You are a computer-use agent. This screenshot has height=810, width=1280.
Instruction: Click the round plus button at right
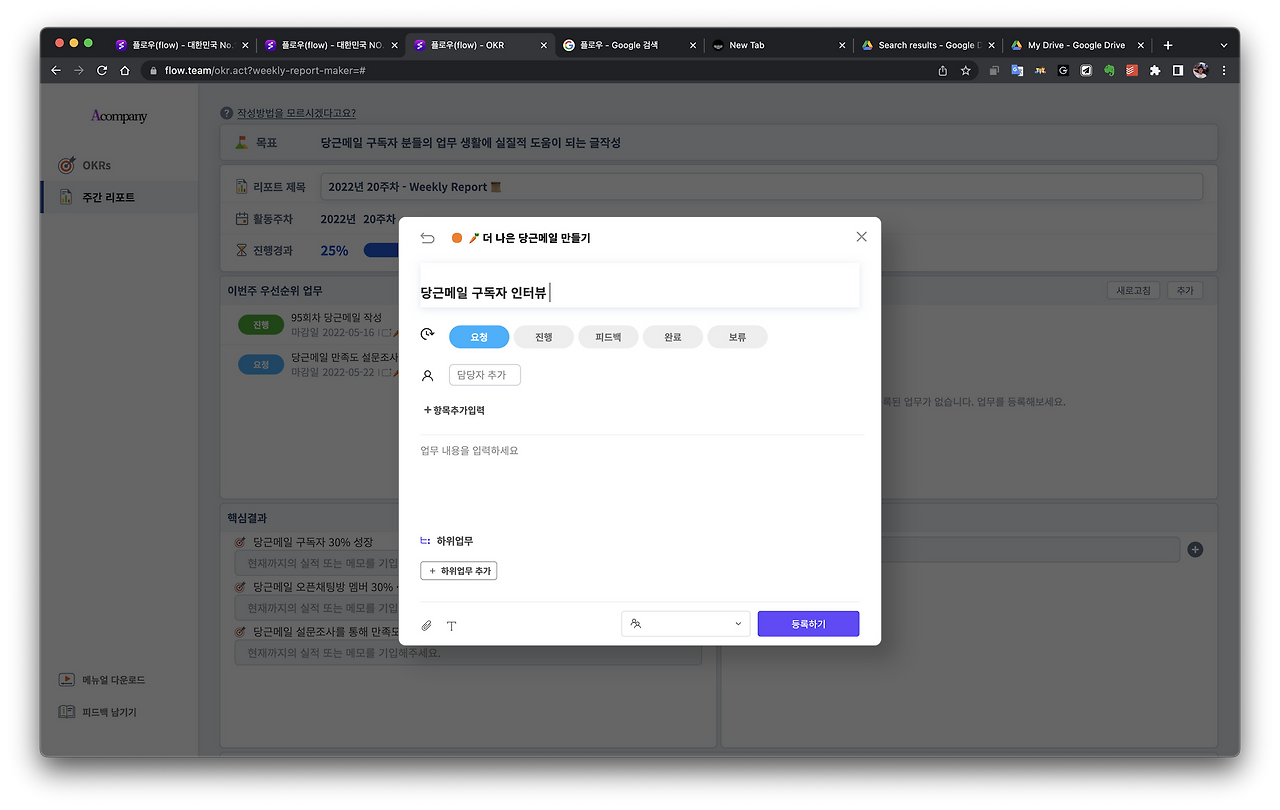(1195, 549)
